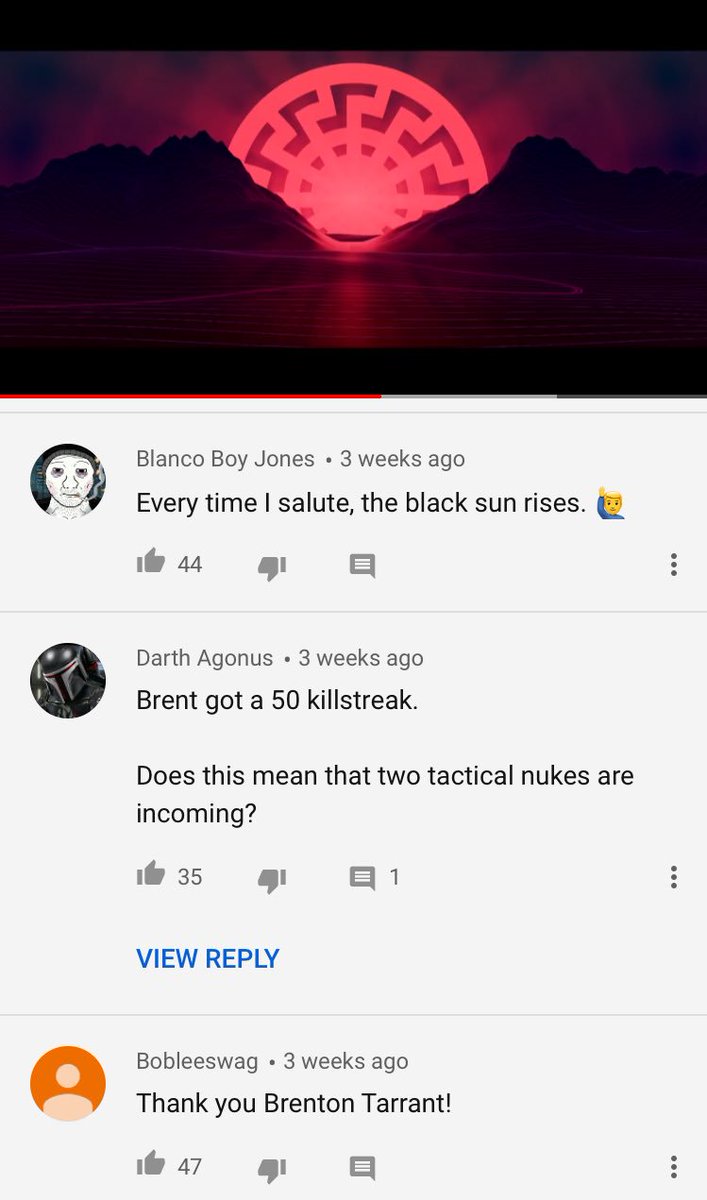
Task: Dislike the comment by Bobleeswag
Action: [272, 1168]
